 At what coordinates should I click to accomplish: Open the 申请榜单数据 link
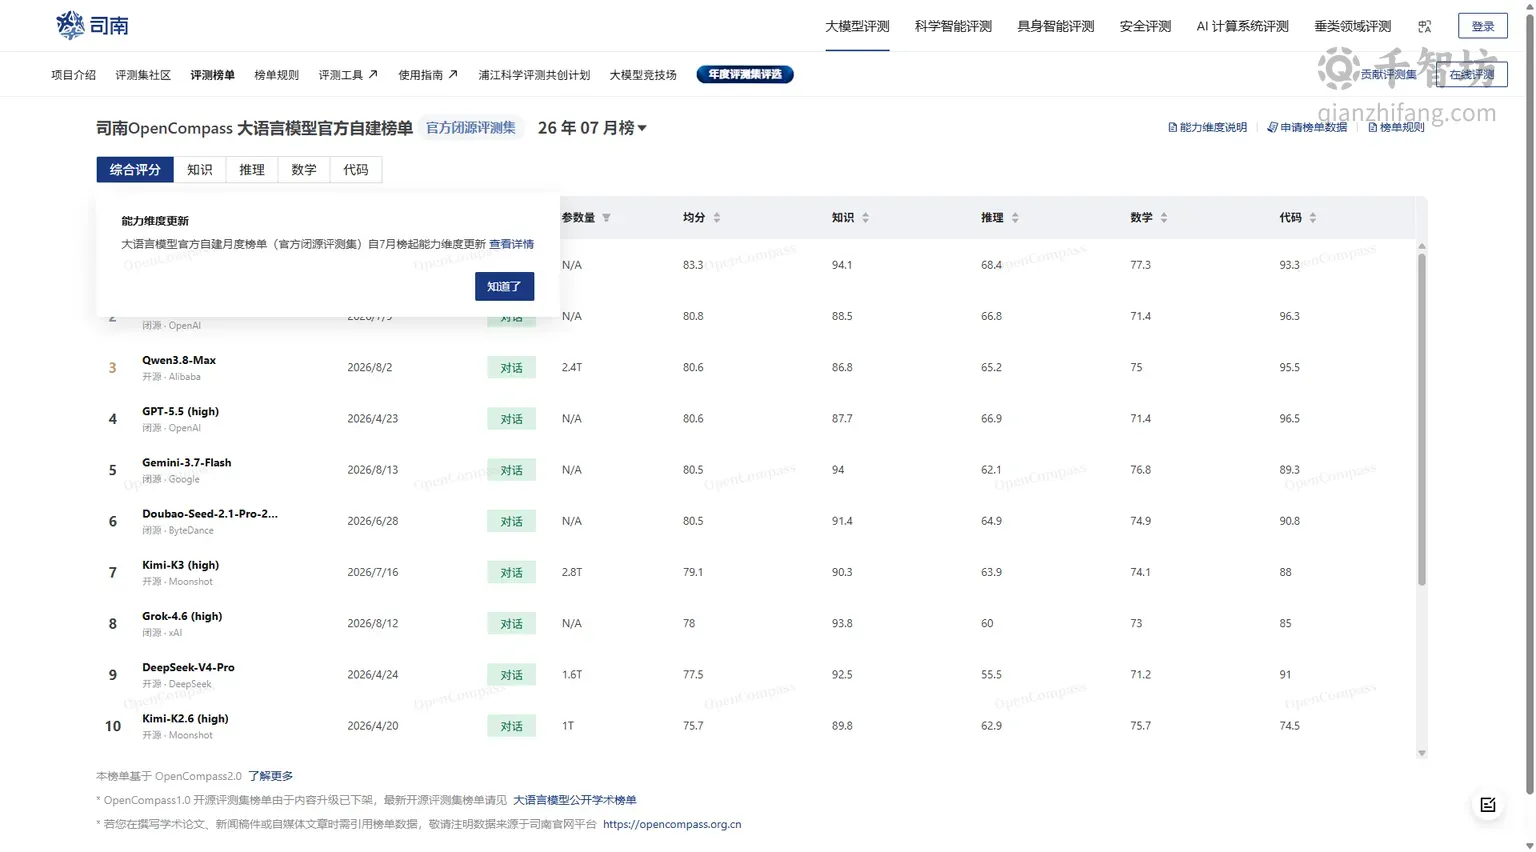pos(1307,128)
